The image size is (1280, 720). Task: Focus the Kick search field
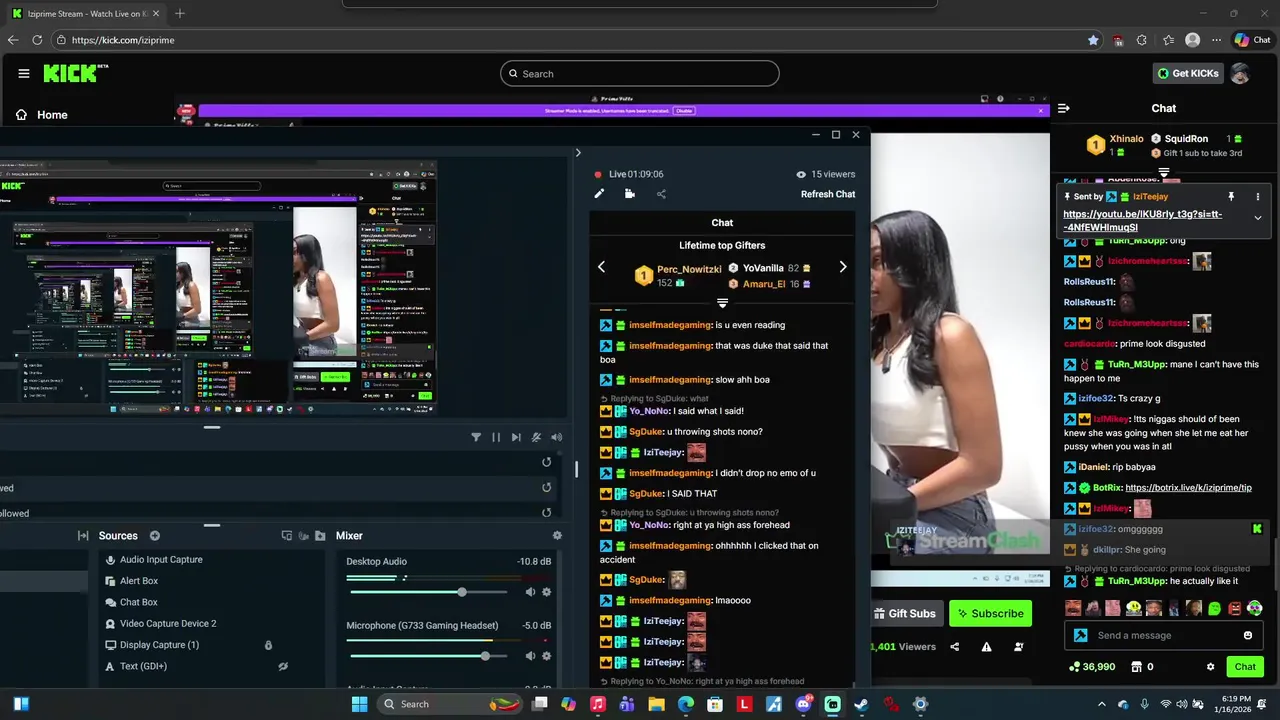coord(640,73)
